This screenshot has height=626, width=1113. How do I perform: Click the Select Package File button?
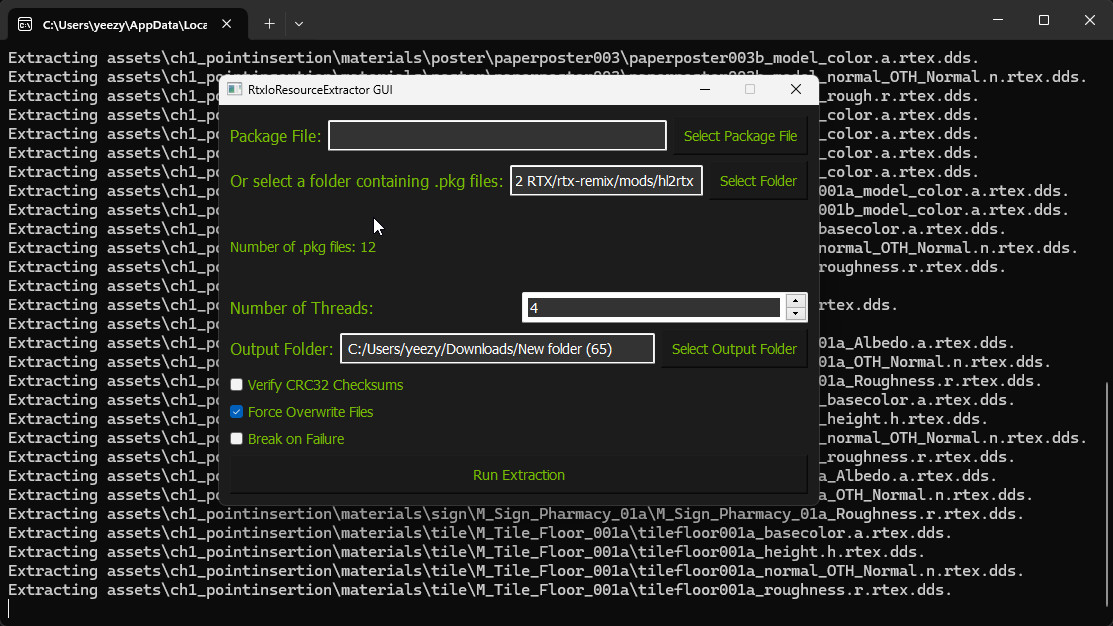(740, 136)
